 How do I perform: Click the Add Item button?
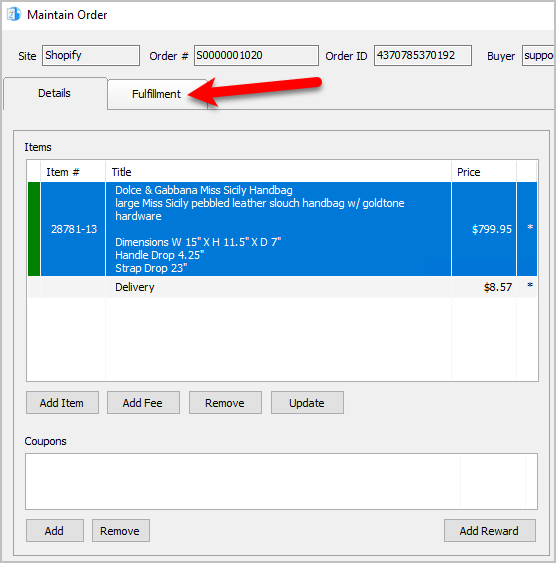[x=62, y=403]
